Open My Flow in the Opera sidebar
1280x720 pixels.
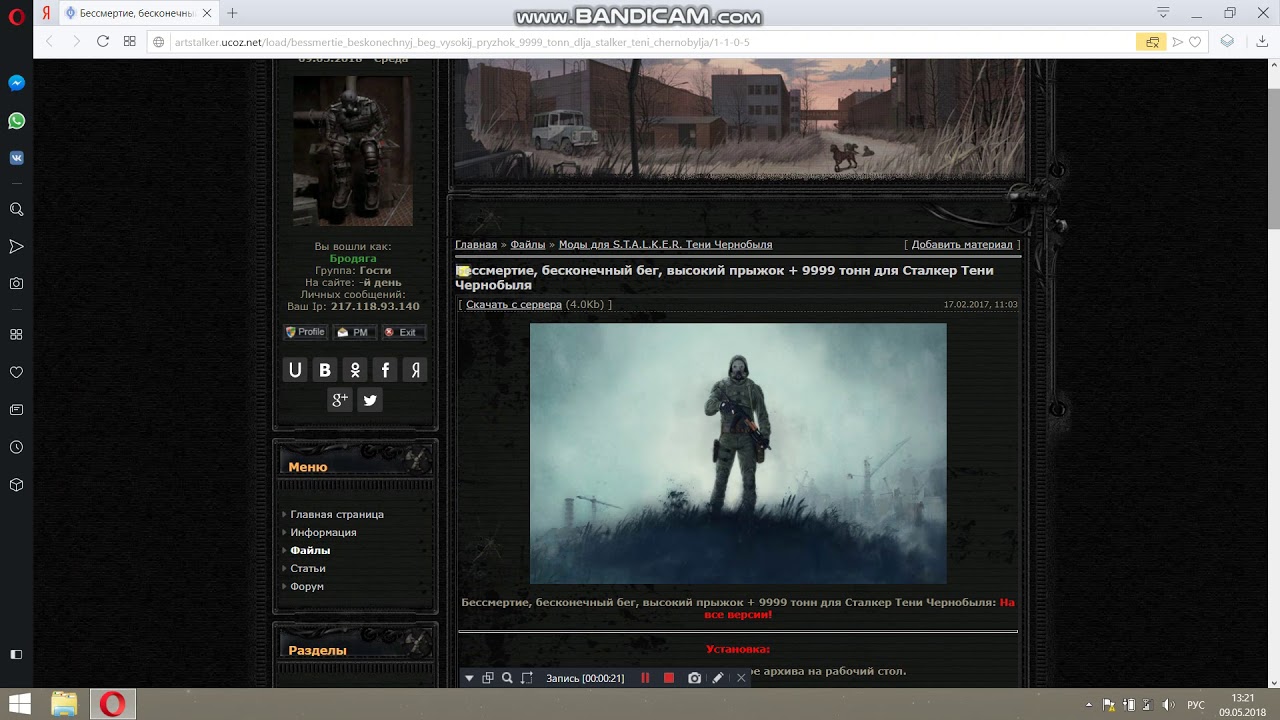point(17,247)
